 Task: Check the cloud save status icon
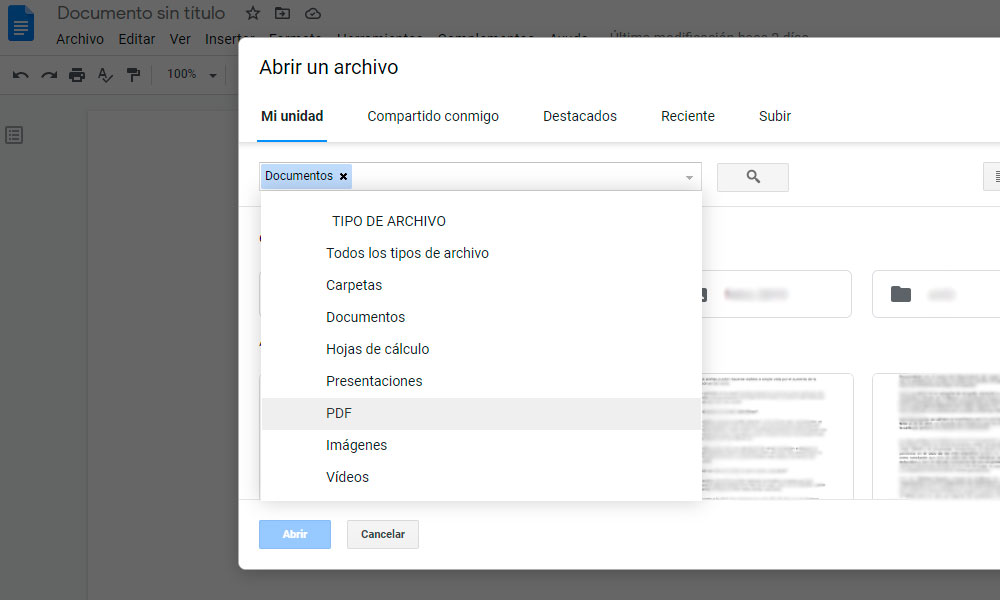[311, 14]
